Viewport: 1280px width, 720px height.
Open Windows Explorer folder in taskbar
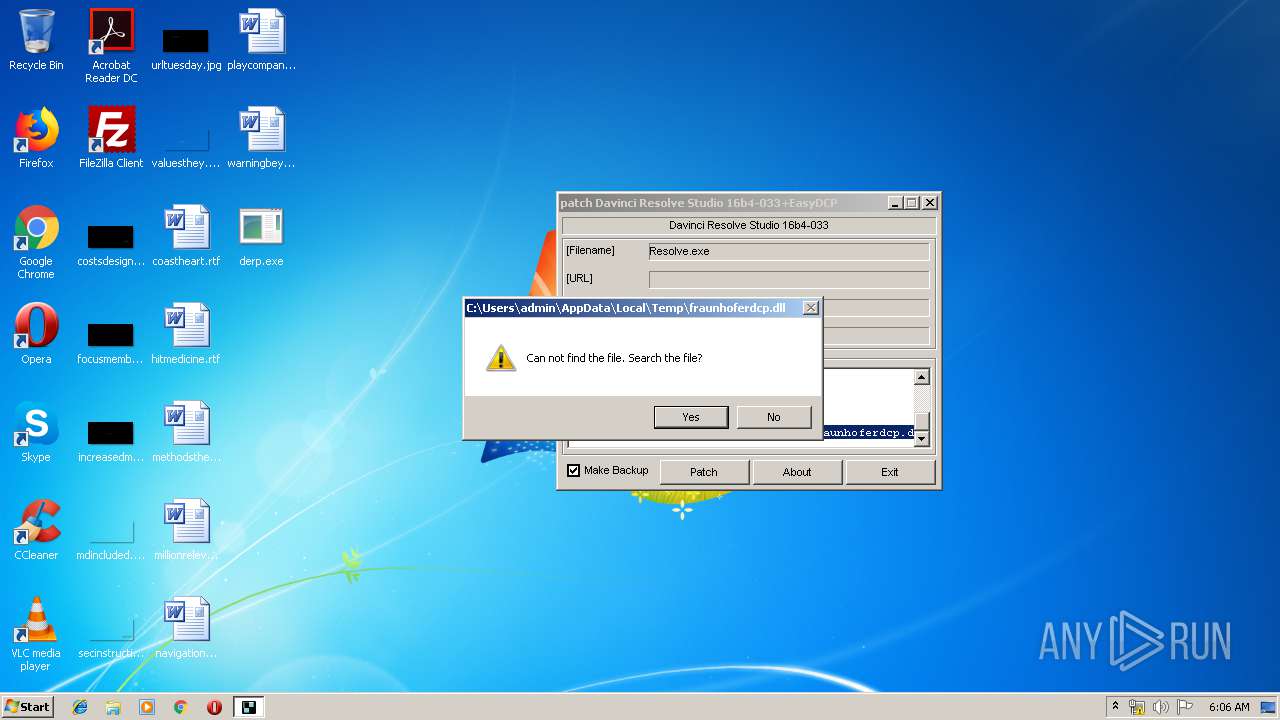113,707
